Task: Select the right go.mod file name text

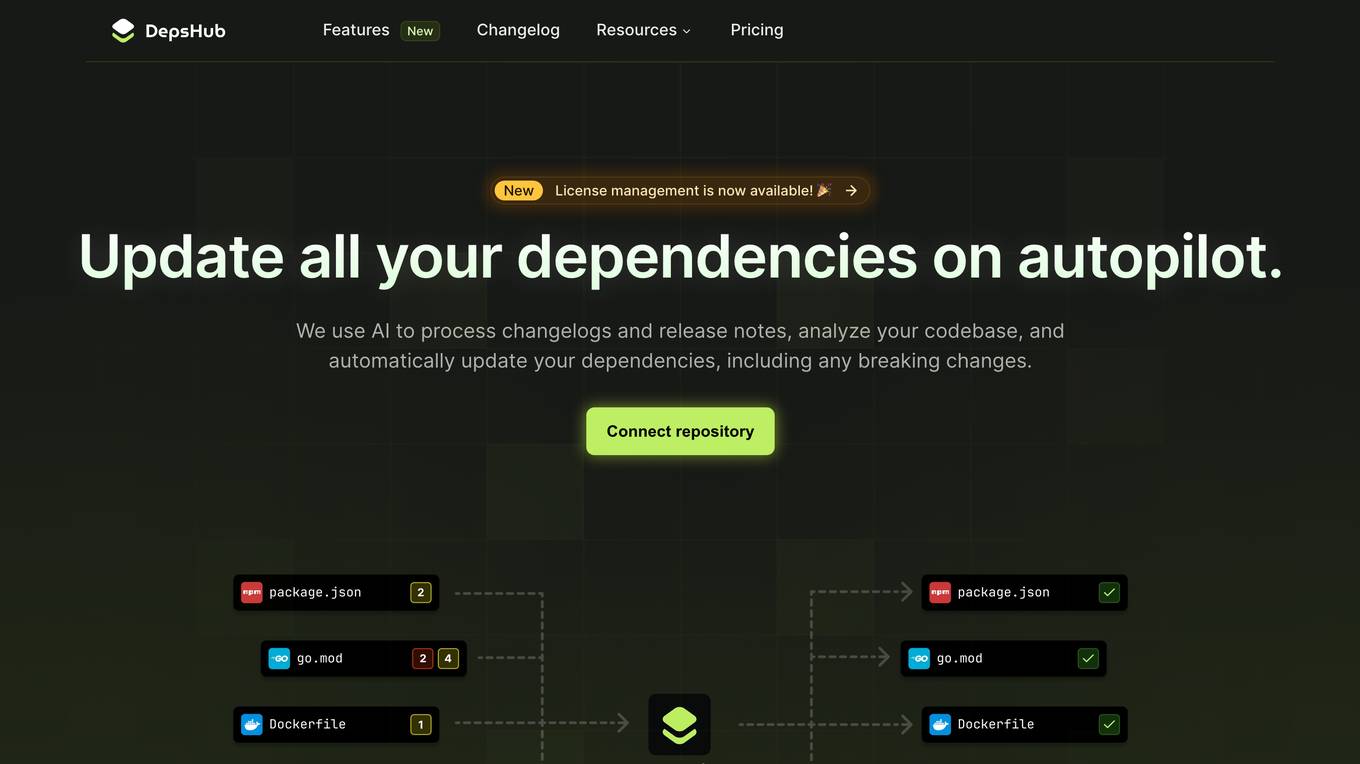Action: tap(960, 658)
